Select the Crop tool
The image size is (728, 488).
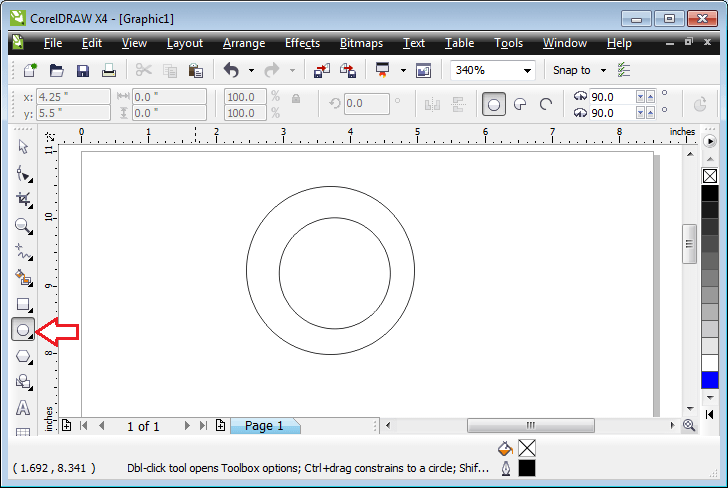[x=23, y=199]
